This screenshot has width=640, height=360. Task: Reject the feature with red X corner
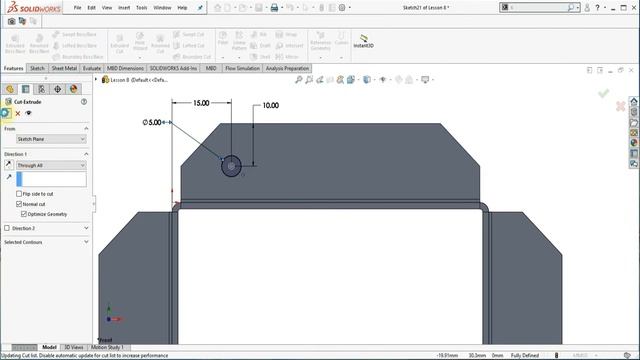pyautogui.click(x=620, y=106)
